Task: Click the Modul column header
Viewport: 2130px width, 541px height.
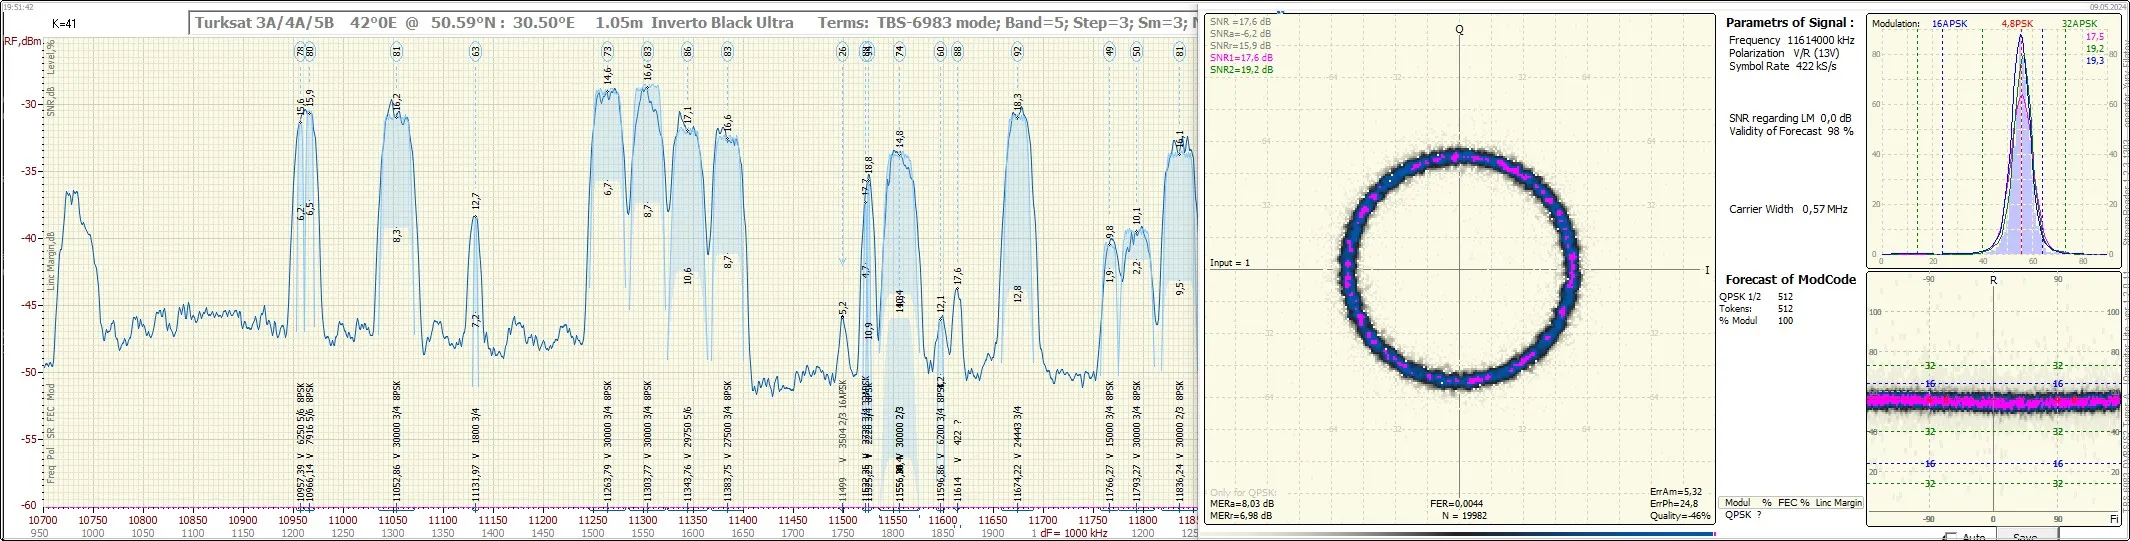Action: tap(1737, 503)
